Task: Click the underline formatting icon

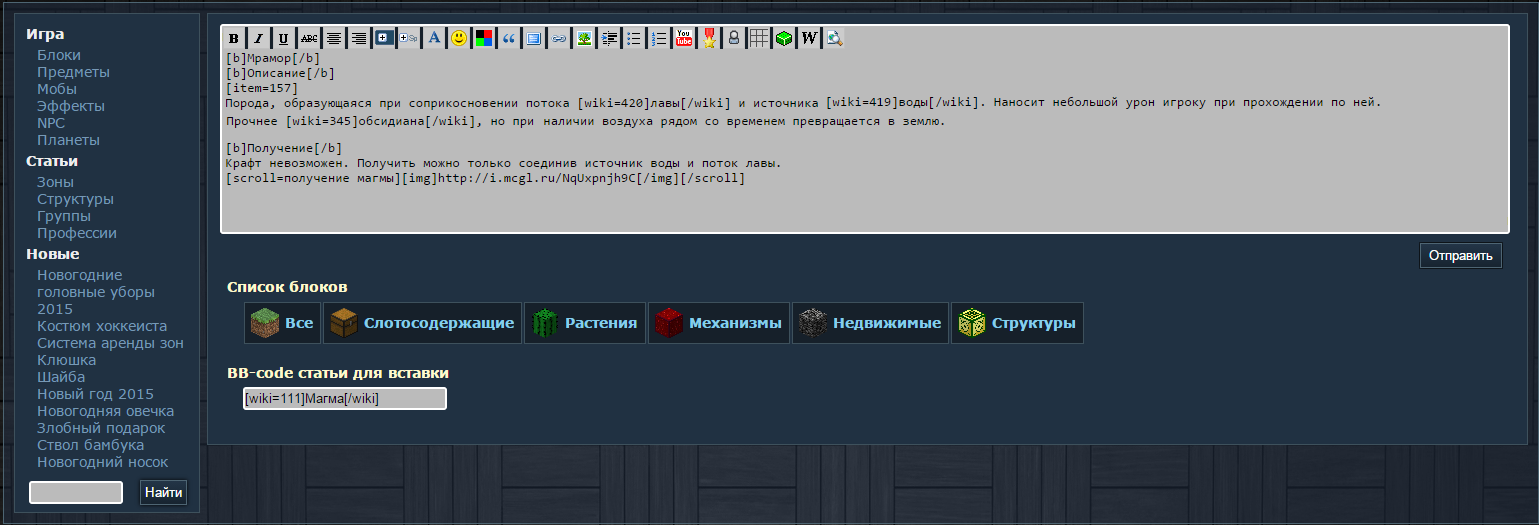Action: coord(284,38)
